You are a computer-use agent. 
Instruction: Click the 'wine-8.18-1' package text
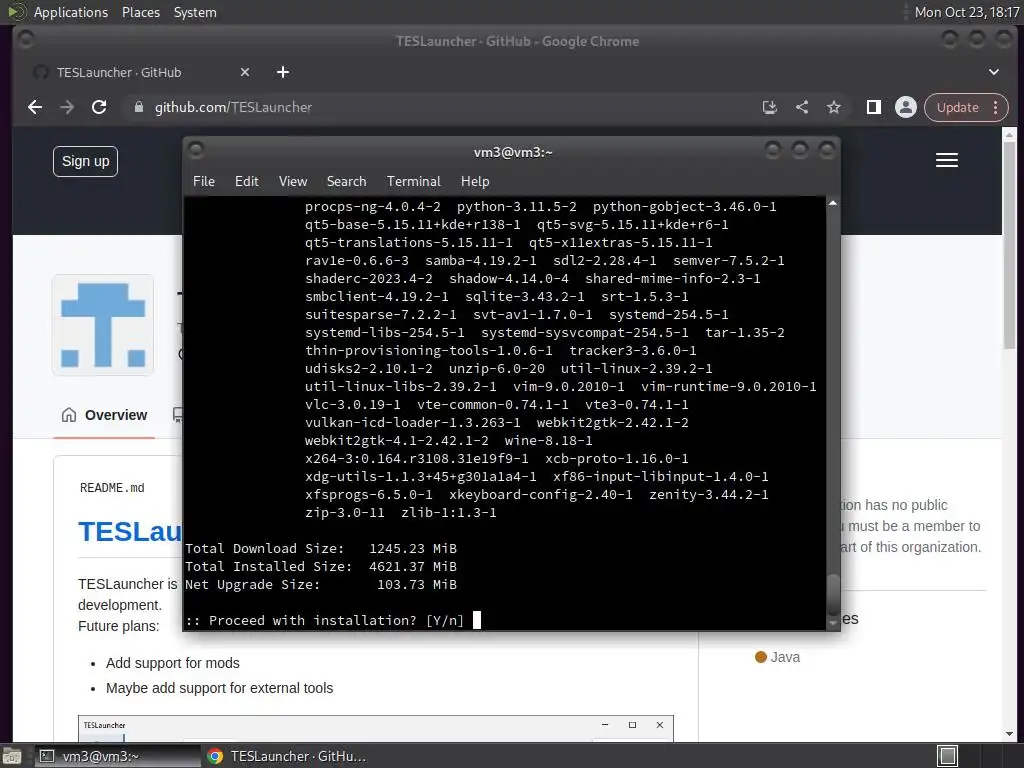click(549, 441)
